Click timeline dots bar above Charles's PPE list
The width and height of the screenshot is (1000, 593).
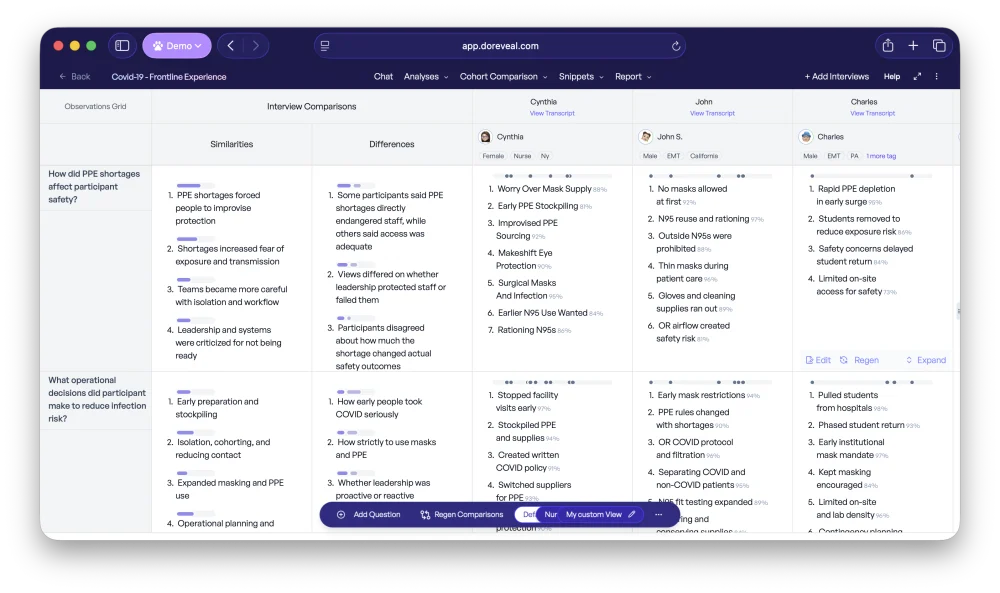click(872, 176)
